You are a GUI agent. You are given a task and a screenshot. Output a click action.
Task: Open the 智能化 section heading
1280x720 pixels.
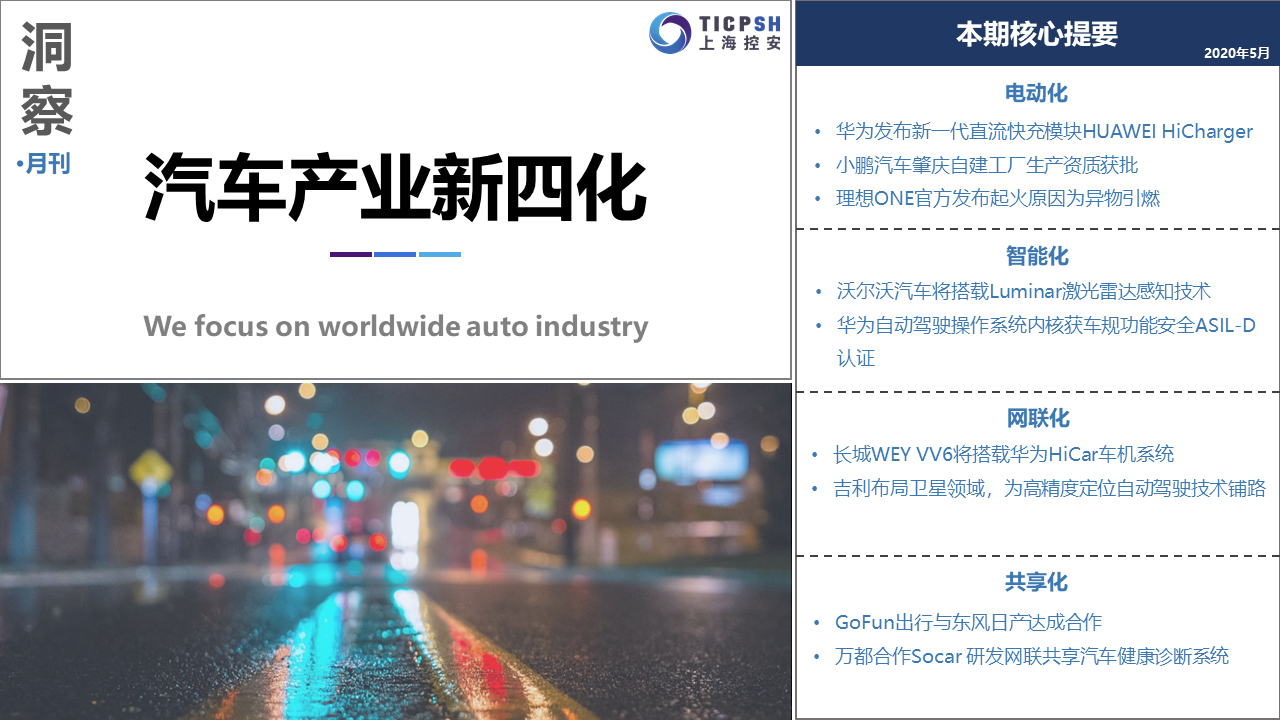click(x=1037, y=256)
